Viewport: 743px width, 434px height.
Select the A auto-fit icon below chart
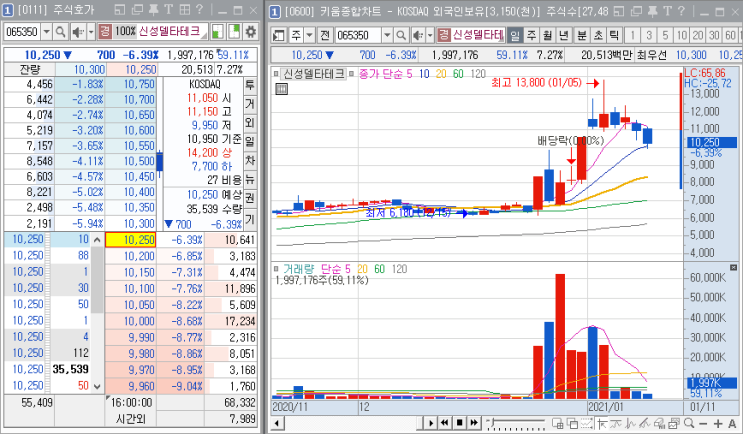733,423
